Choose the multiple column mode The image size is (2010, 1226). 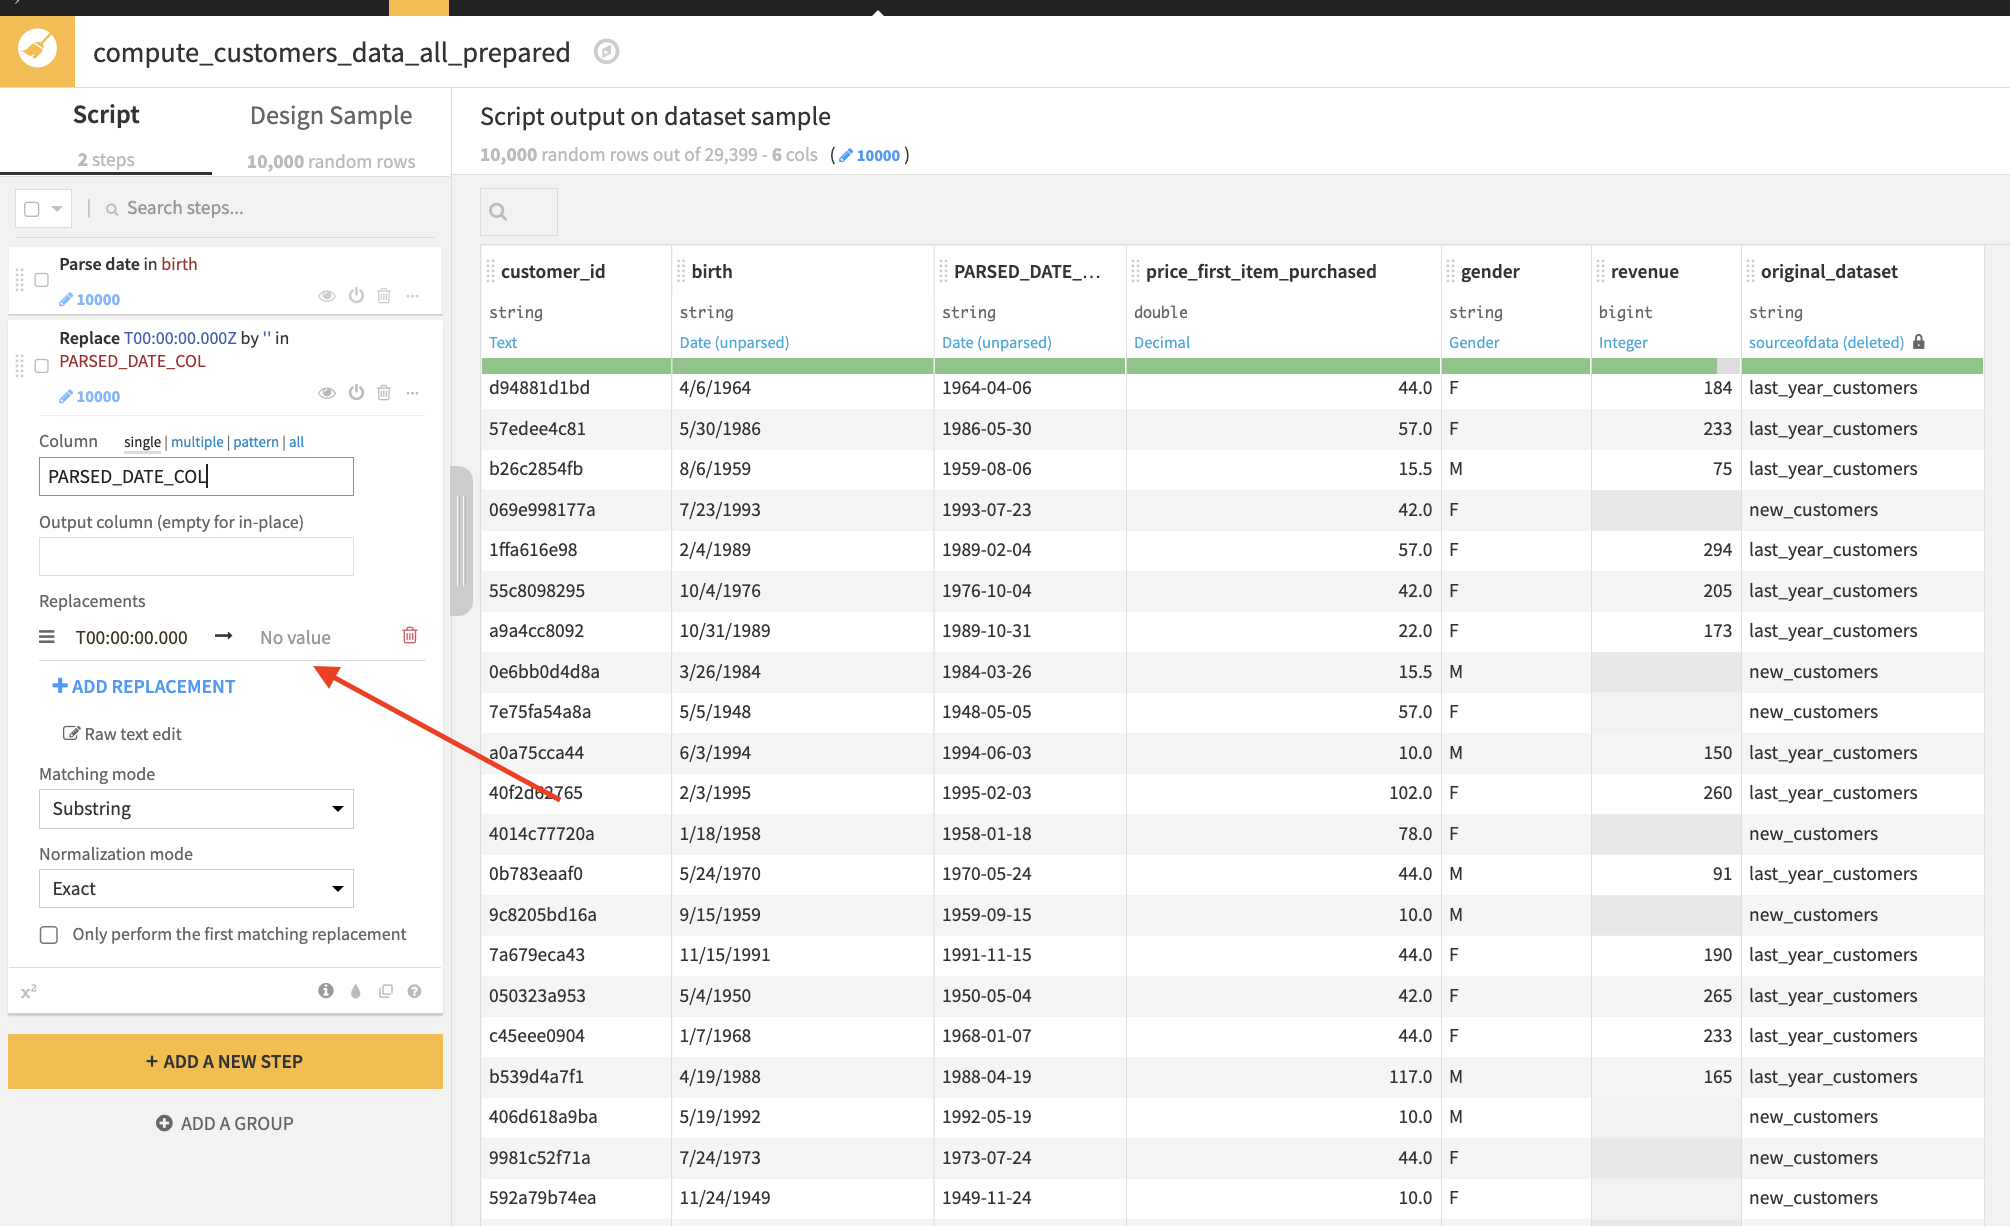coord(197,442)
